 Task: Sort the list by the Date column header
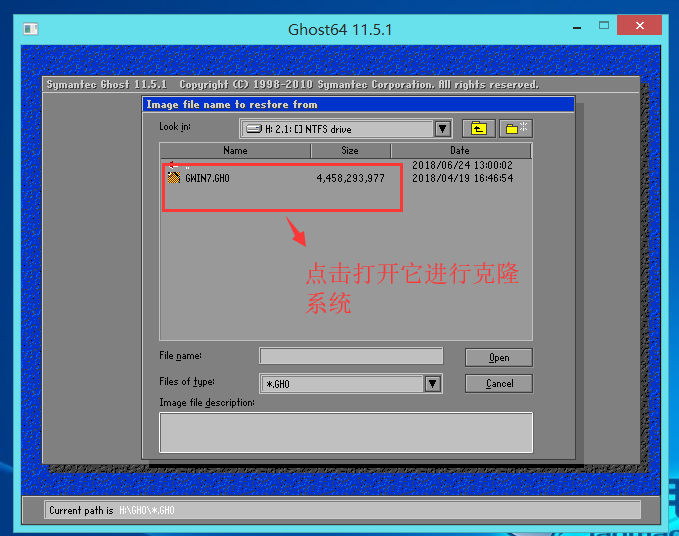460,150
